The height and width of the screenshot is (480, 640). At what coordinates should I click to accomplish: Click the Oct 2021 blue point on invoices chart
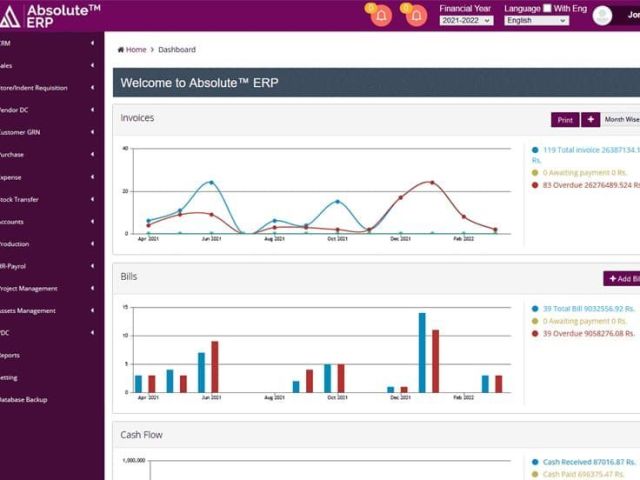(338, 202)
